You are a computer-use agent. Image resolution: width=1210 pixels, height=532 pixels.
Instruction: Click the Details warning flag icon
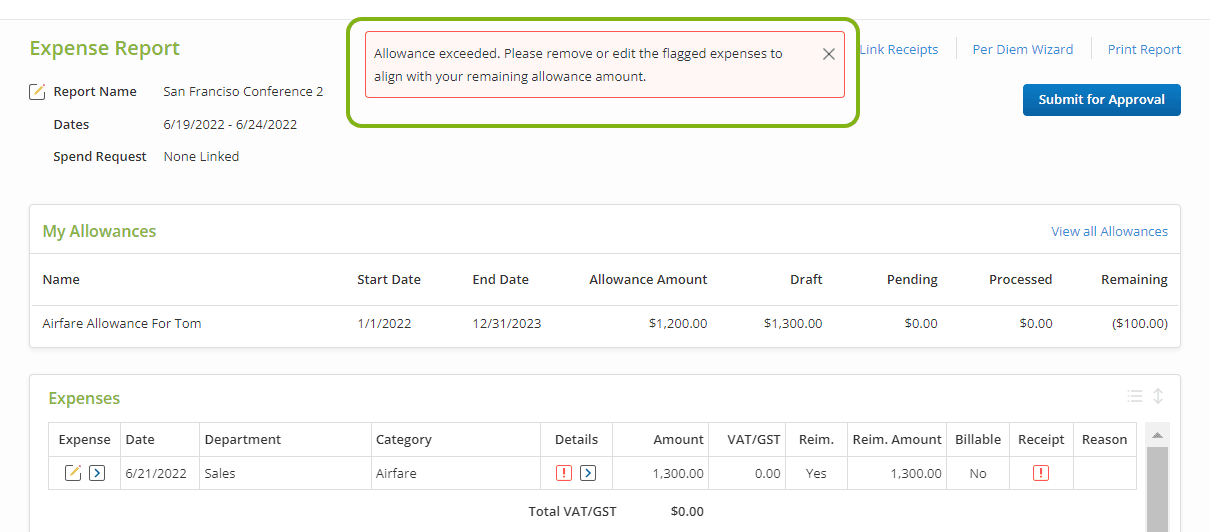coord(564,473)
